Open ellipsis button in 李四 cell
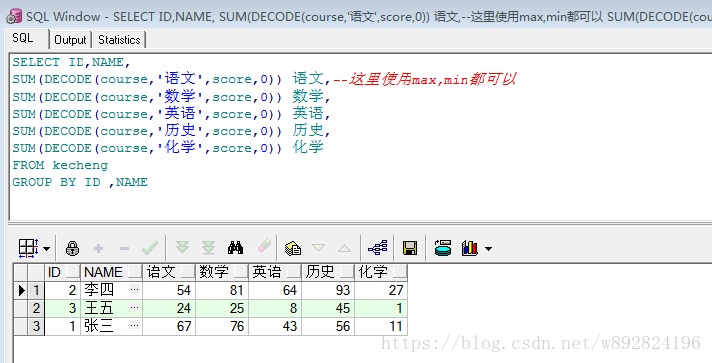This screenshot has width=712, height=363. tap(134, 289)
